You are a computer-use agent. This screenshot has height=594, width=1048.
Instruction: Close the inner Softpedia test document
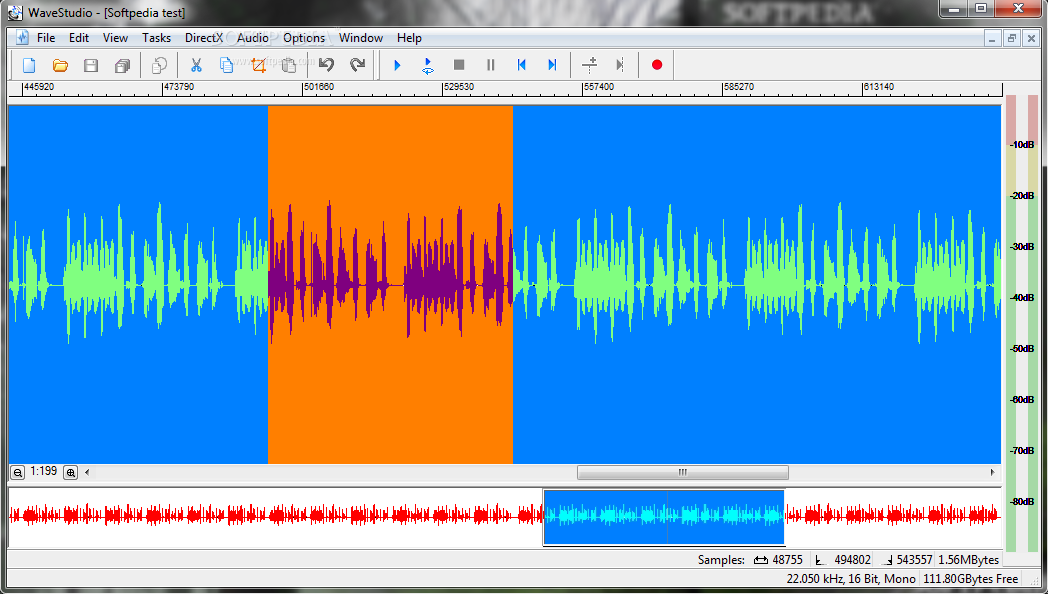point(1031,39)
